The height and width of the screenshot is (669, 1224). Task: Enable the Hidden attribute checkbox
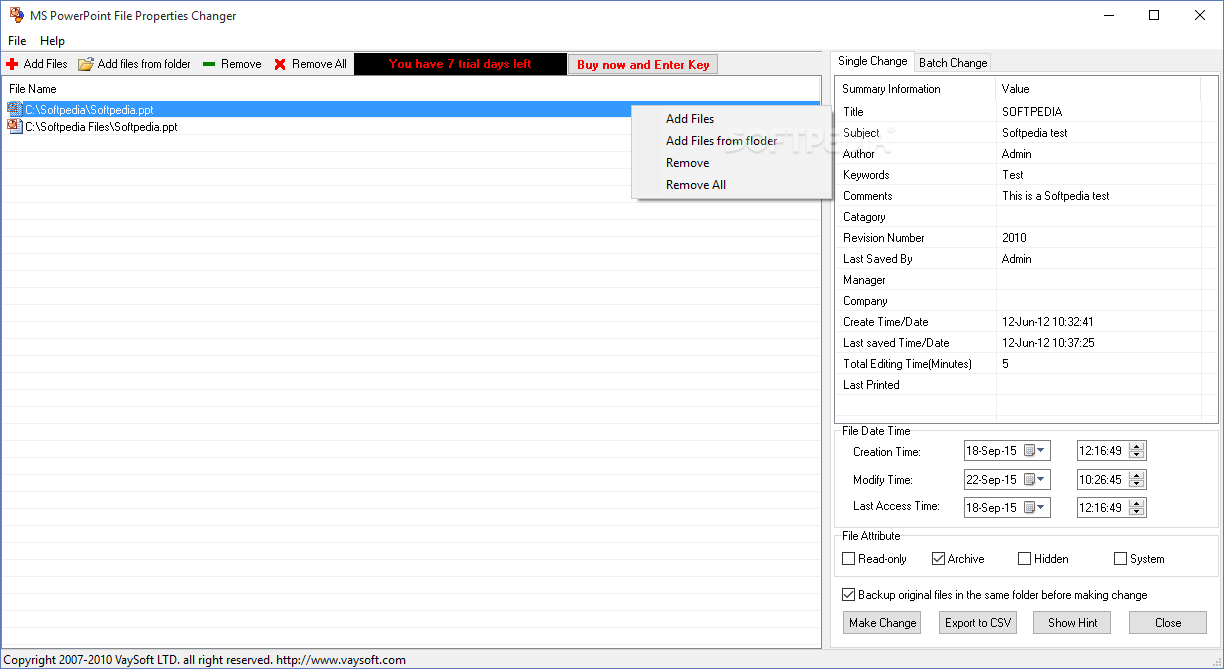[1024, 559]
